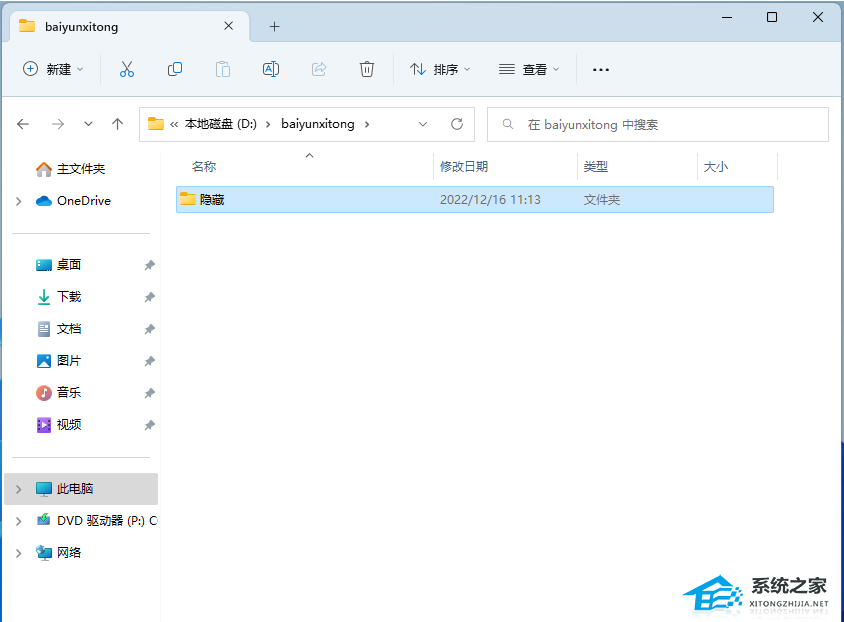Click the Delete trash icon
The image size is (844, 622).
[367, 69]
